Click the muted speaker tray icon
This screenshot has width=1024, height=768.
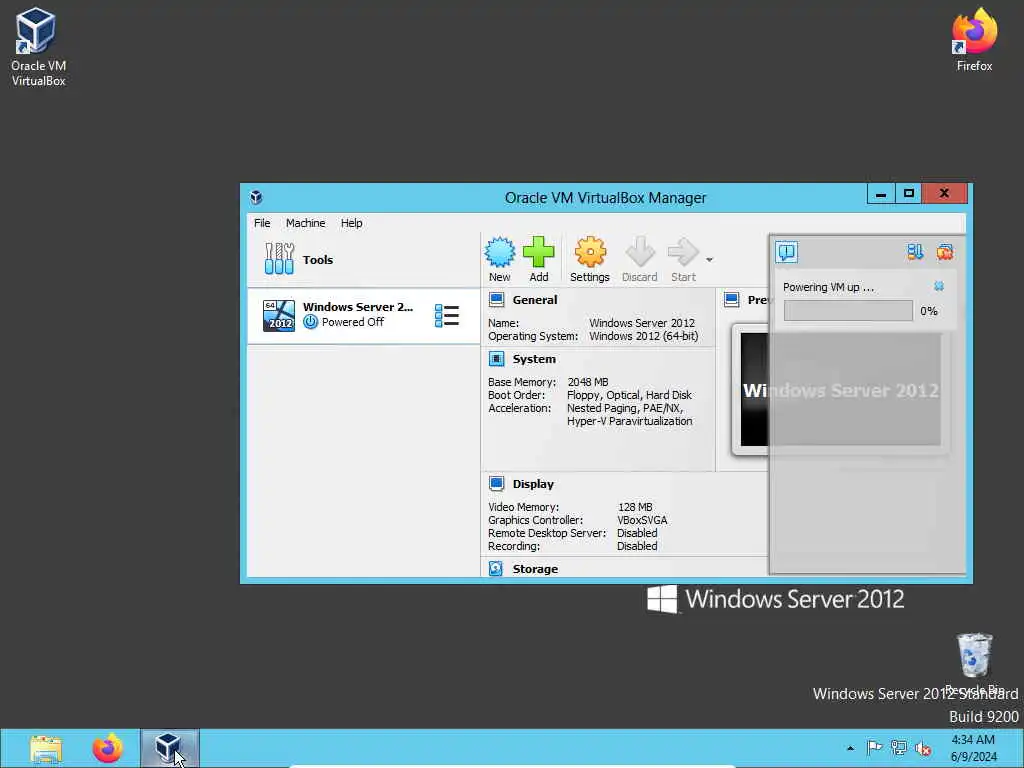click(923, 748)
